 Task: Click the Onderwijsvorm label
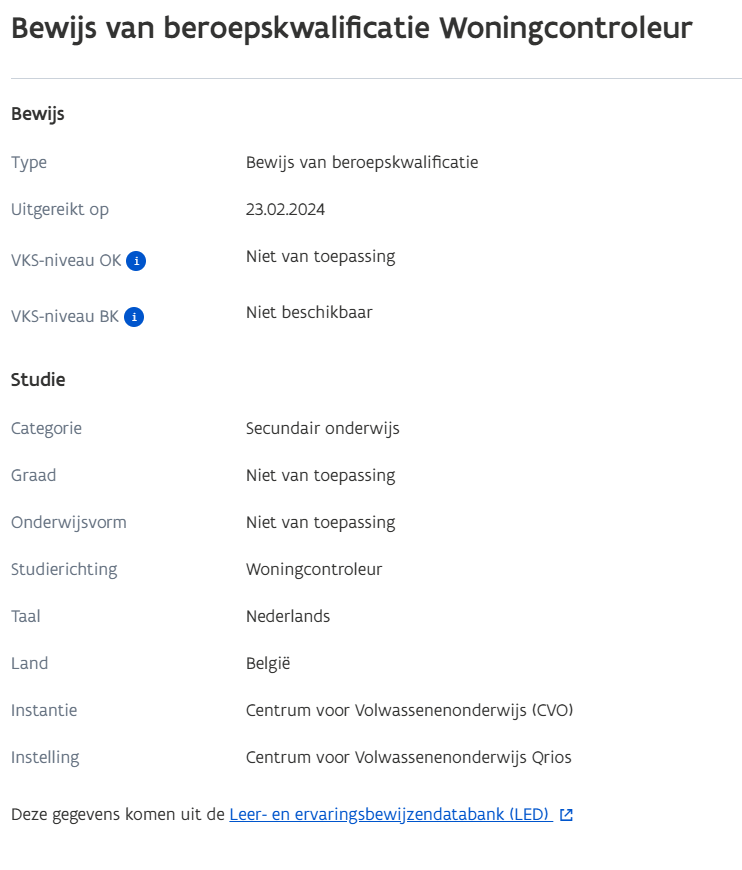click(69, 522)
